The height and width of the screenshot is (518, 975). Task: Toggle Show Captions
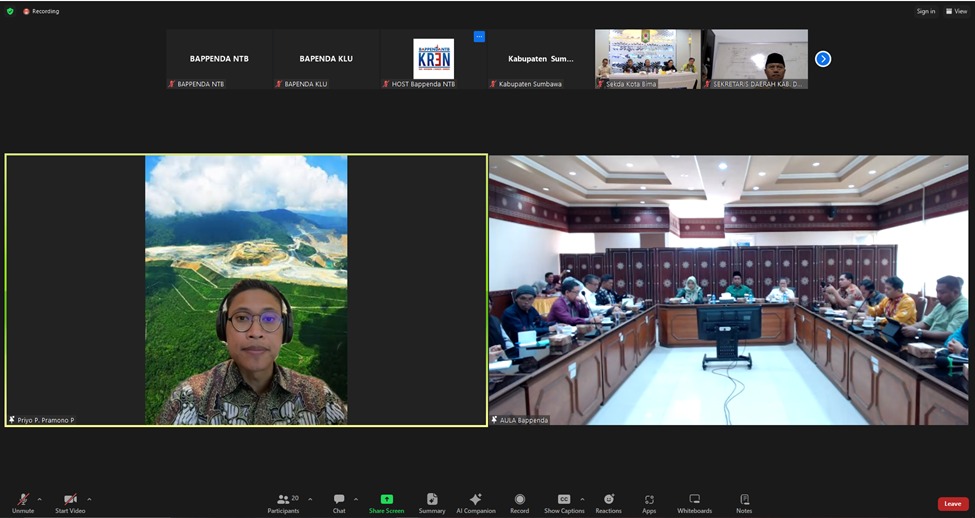(x=564, y=502)
